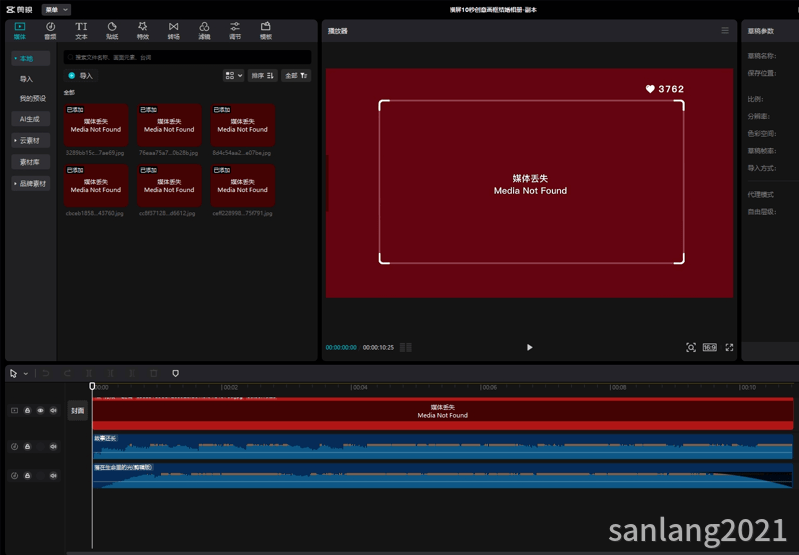Expand the 云素材 section
The width and height of the screenshot is (799, 555).
pos(31,140)
